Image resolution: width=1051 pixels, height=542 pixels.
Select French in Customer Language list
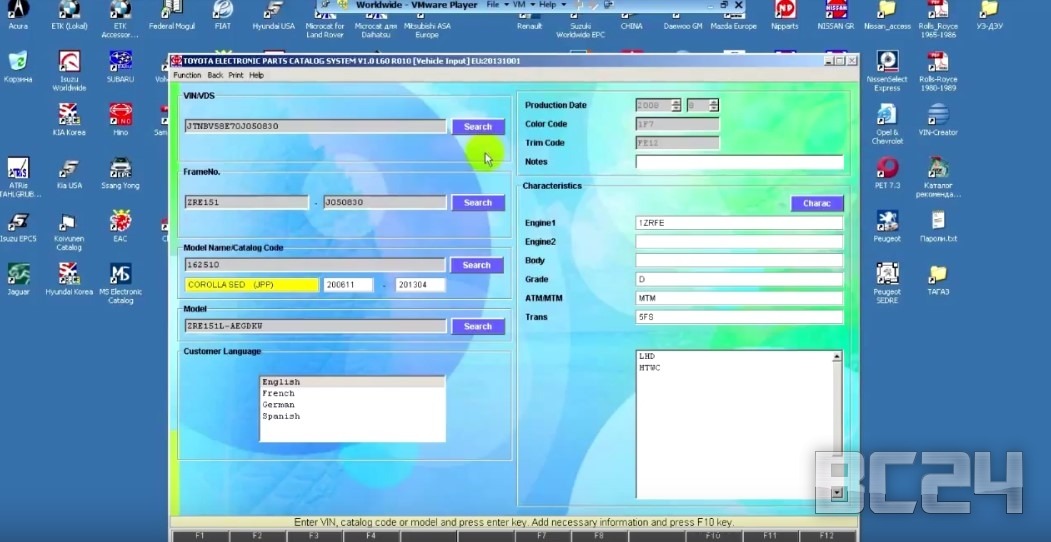[278, 394]
